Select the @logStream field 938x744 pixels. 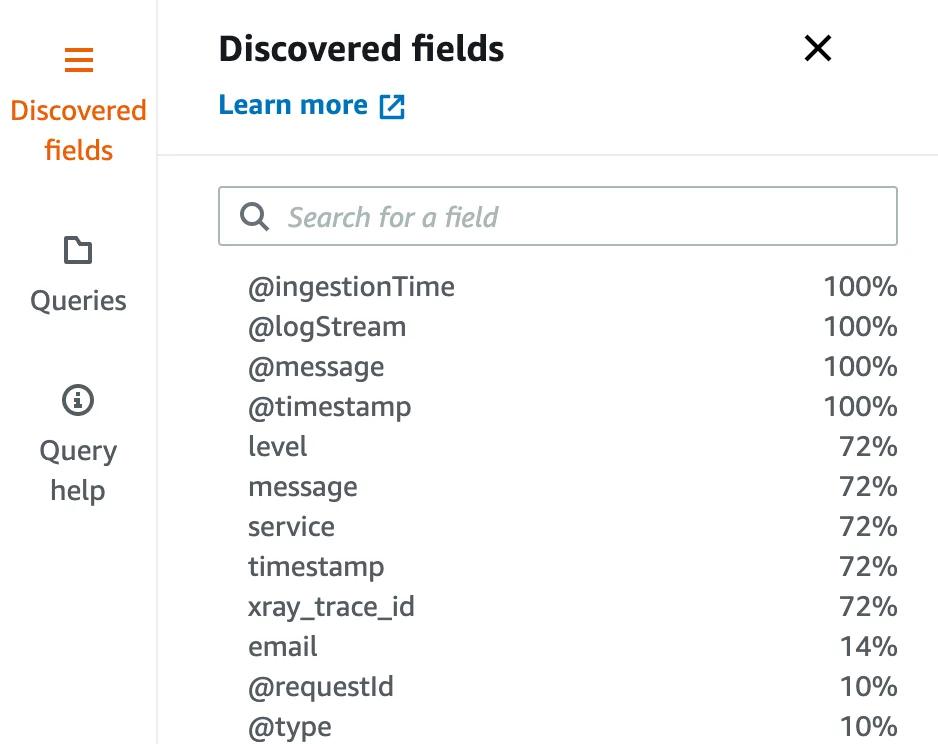pos(327,328)
